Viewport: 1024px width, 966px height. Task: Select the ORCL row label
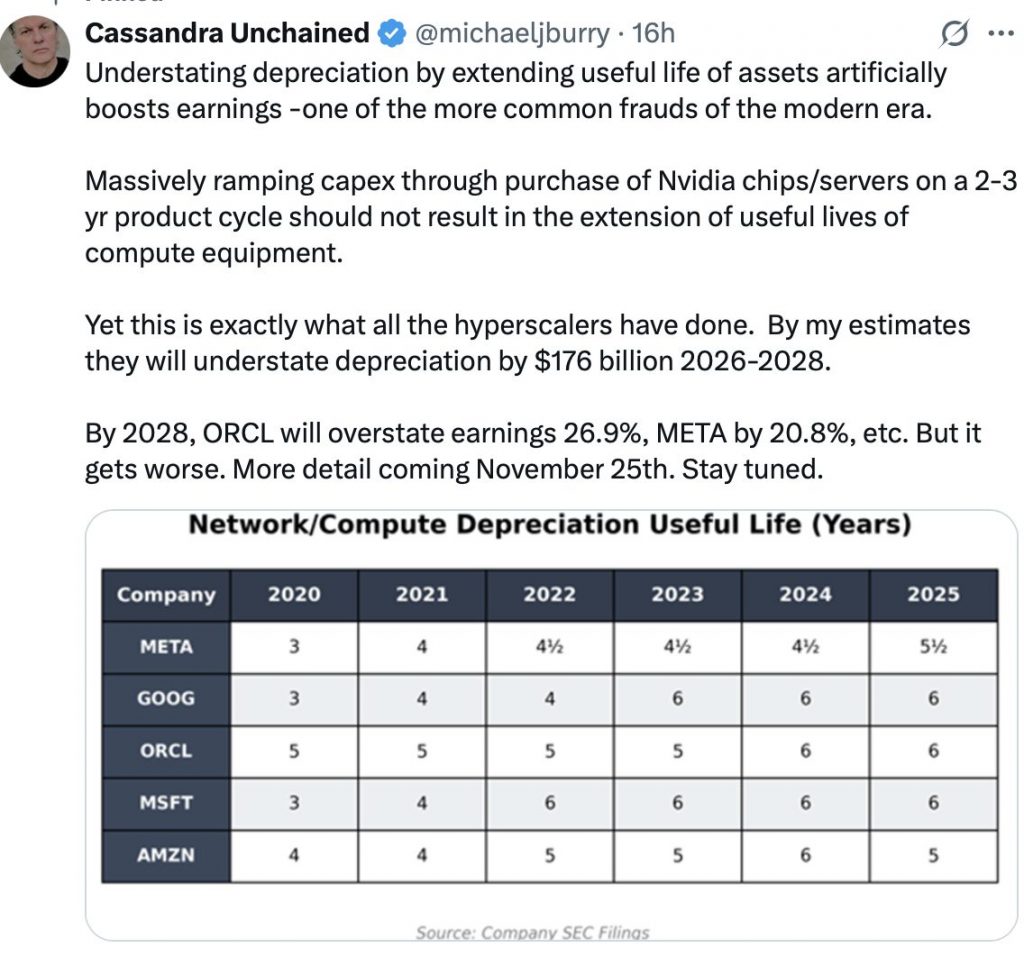click(166, 751)
